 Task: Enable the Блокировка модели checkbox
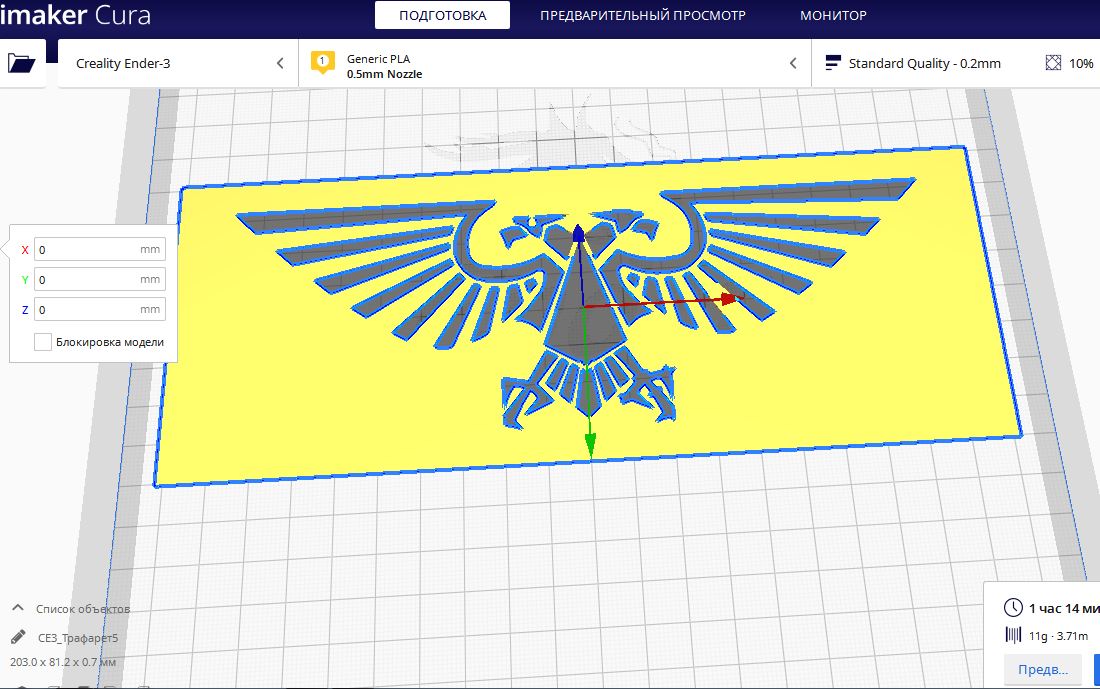pyautogui.click(x=43, y=342)
